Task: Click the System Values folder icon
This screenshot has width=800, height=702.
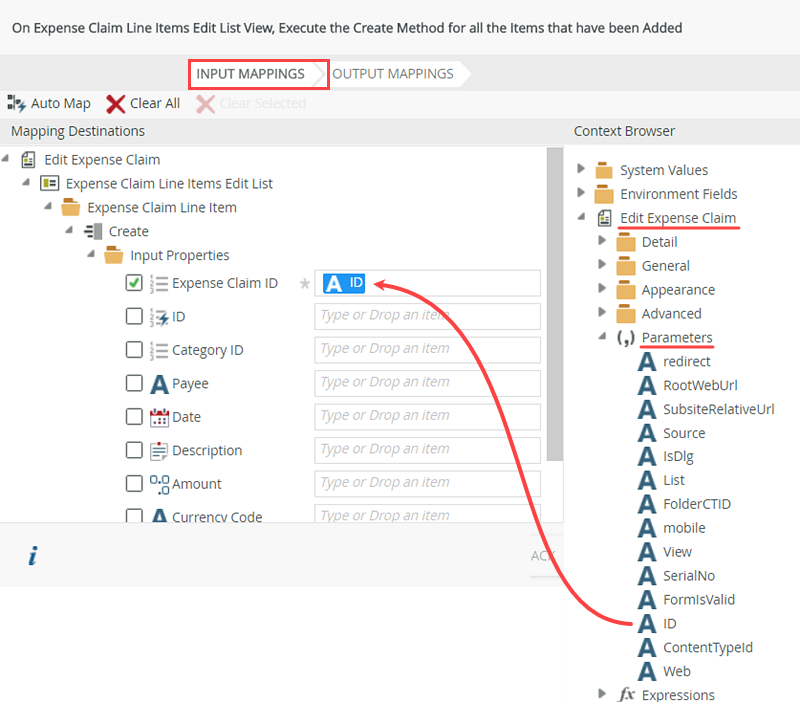Action: [x=604, y=170]
